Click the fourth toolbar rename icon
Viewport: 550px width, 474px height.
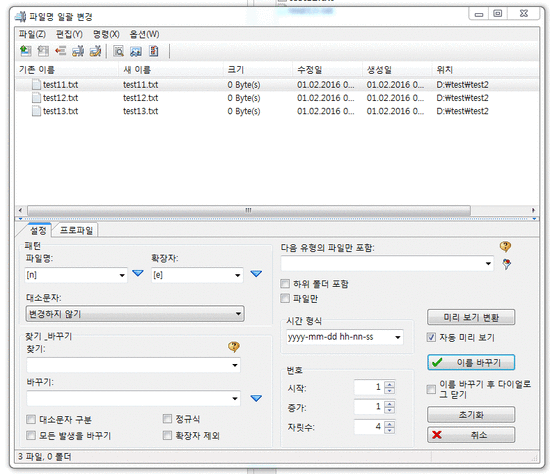(x=78, y=51)
